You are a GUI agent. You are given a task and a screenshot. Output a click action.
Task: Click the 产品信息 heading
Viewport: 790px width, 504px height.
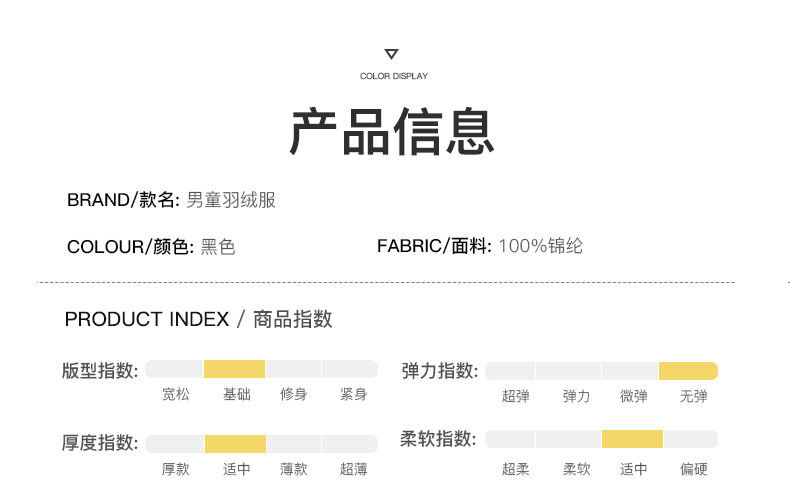tap(393, 132)
